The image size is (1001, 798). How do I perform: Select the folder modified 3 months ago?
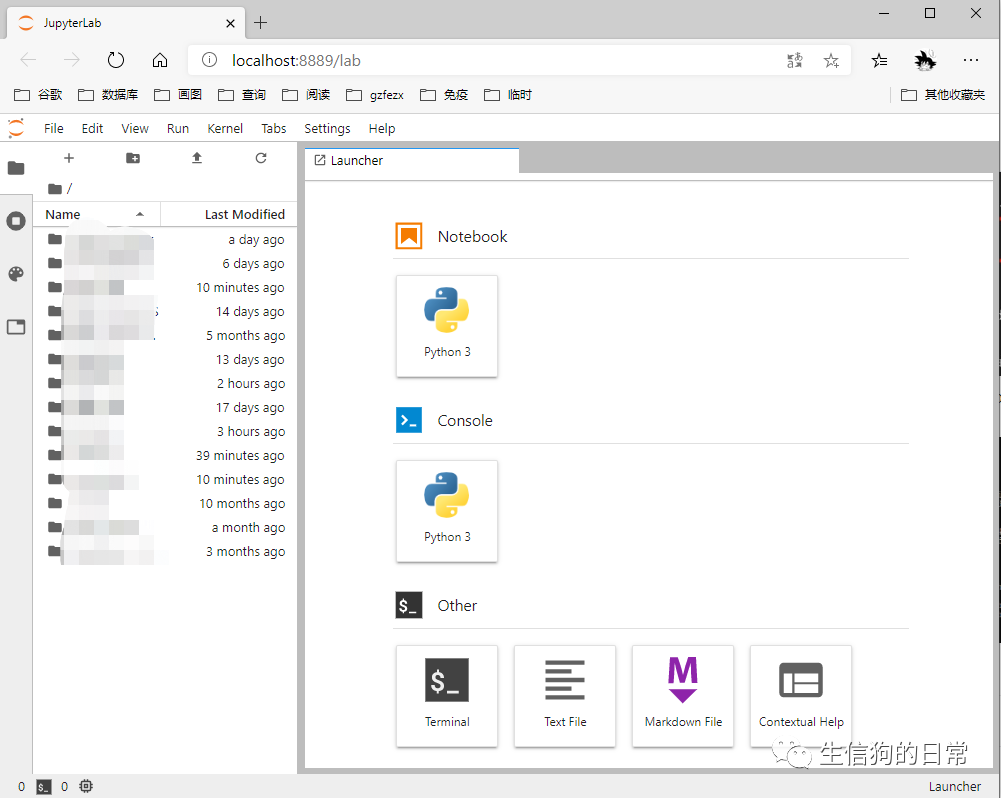click(x=165, y=552)
